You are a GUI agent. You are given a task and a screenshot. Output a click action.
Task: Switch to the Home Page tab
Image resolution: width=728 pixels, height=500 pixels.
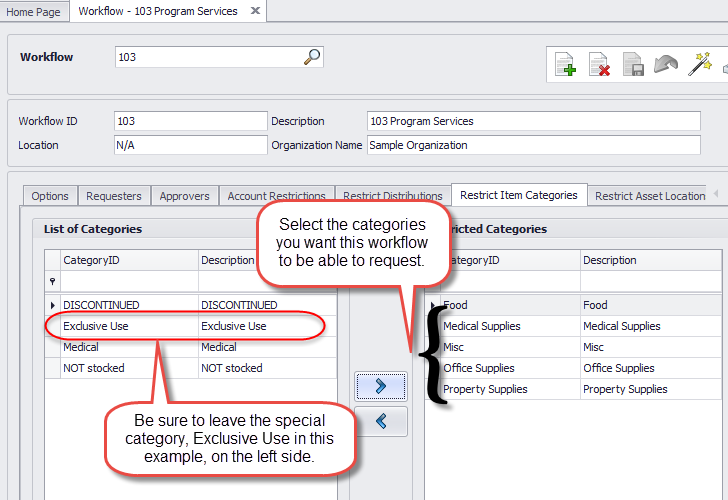tap(34, 12)
